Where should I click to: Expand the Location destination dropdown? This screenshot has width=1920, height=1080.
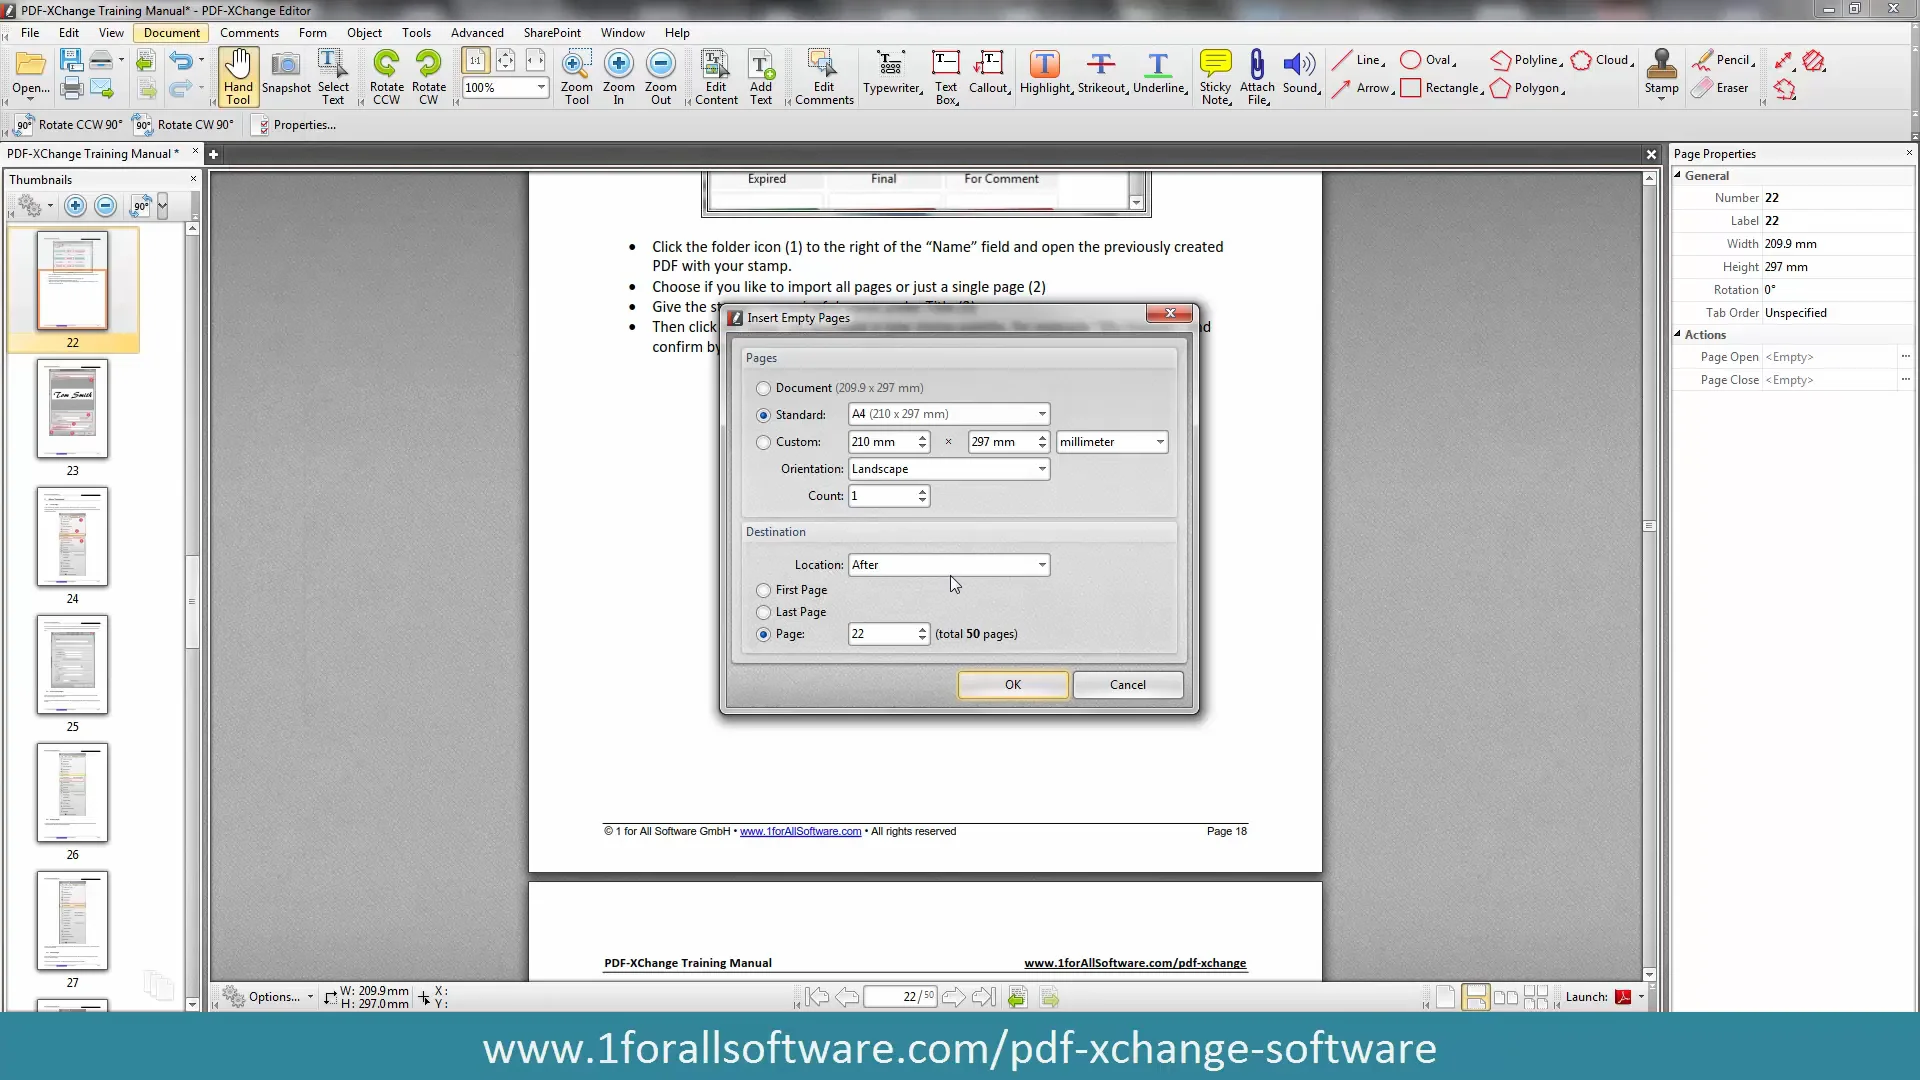tap(1042, 564)
